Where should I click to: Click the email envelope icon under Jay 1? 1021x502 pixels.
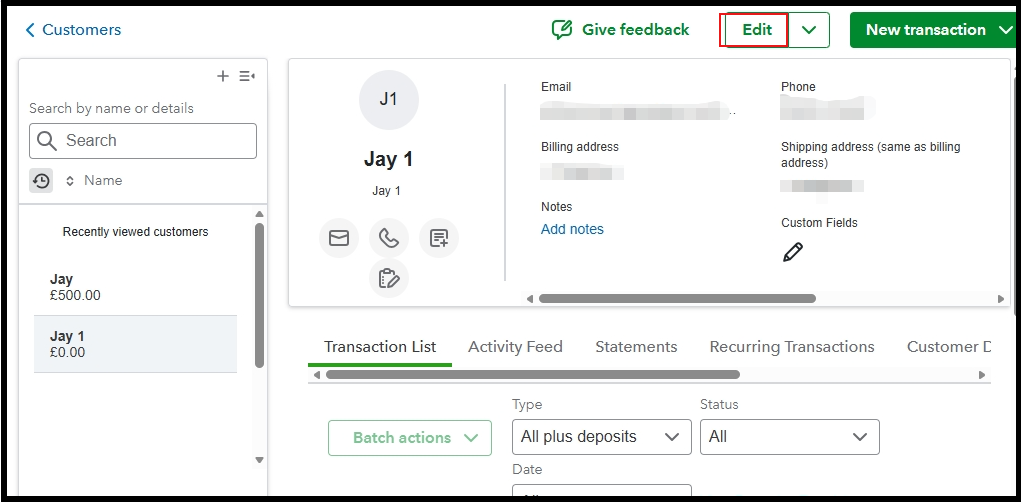(339, 238)
